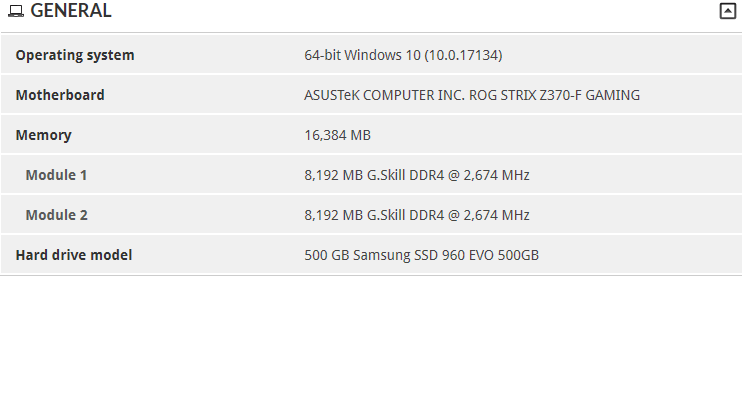Select the Motherboard row label
742x397 pixels.
[x=60, y=95]
